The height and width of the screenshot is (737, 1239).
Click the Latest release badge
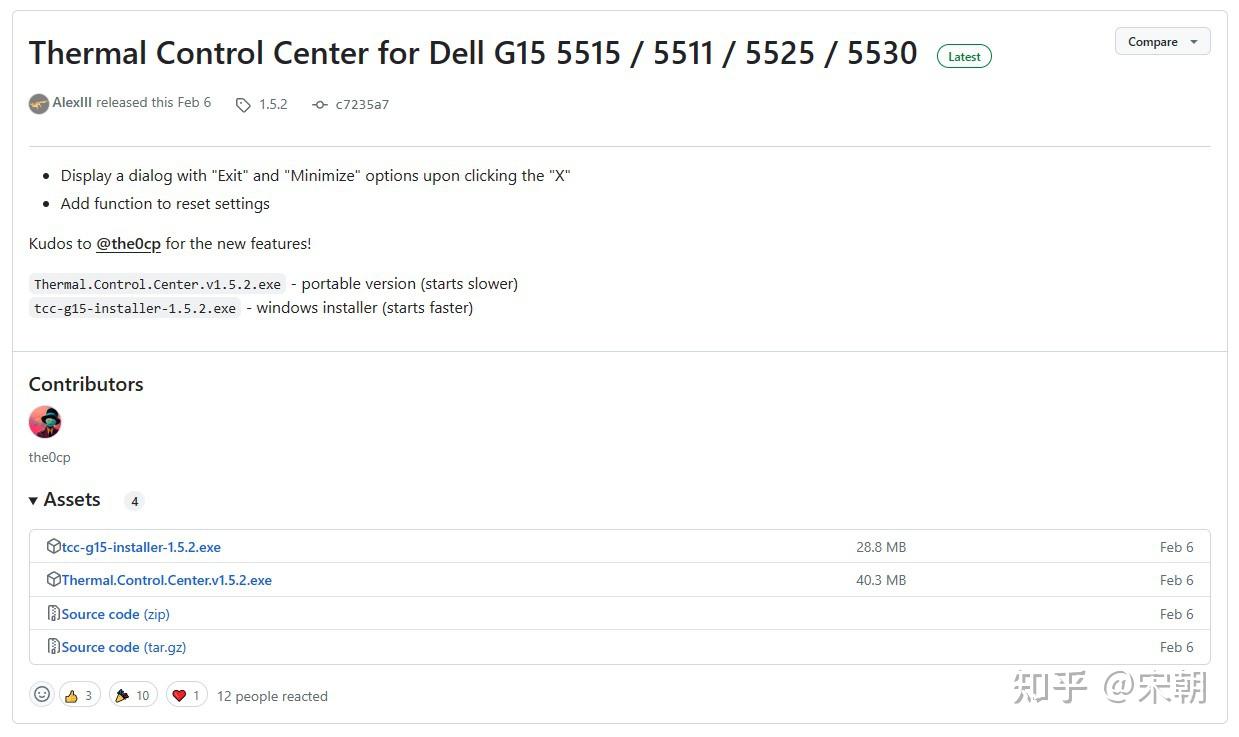[964, 57]
